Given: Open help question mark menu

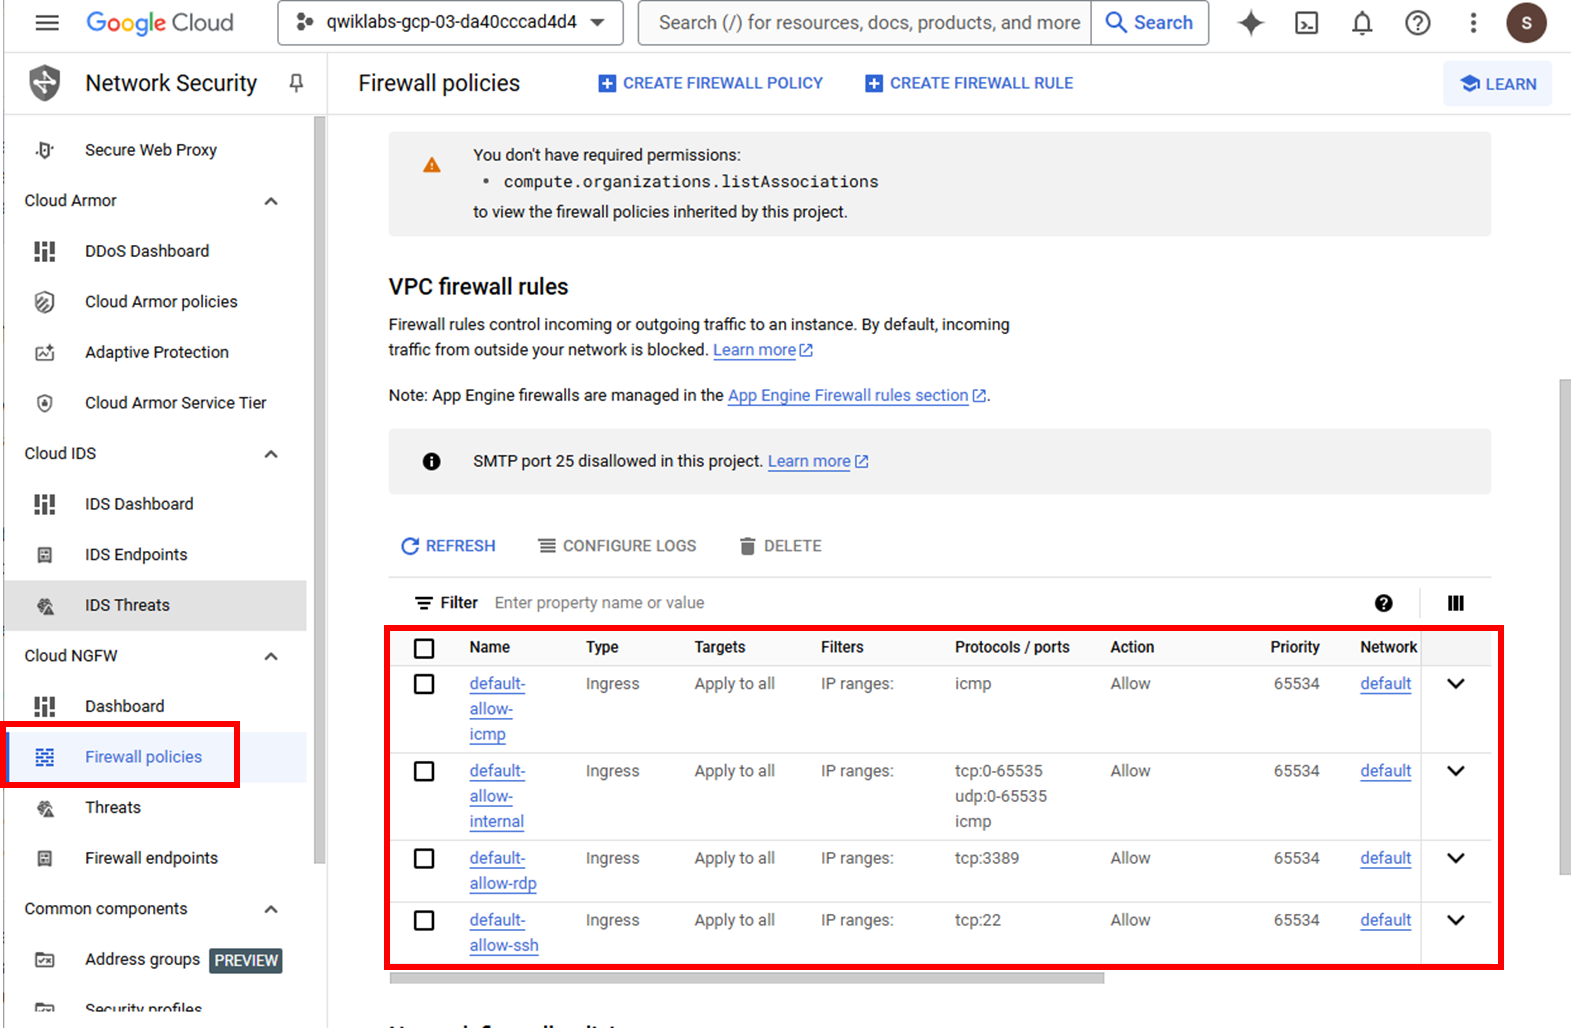Looking at the screenshot, I should 1418,22.
